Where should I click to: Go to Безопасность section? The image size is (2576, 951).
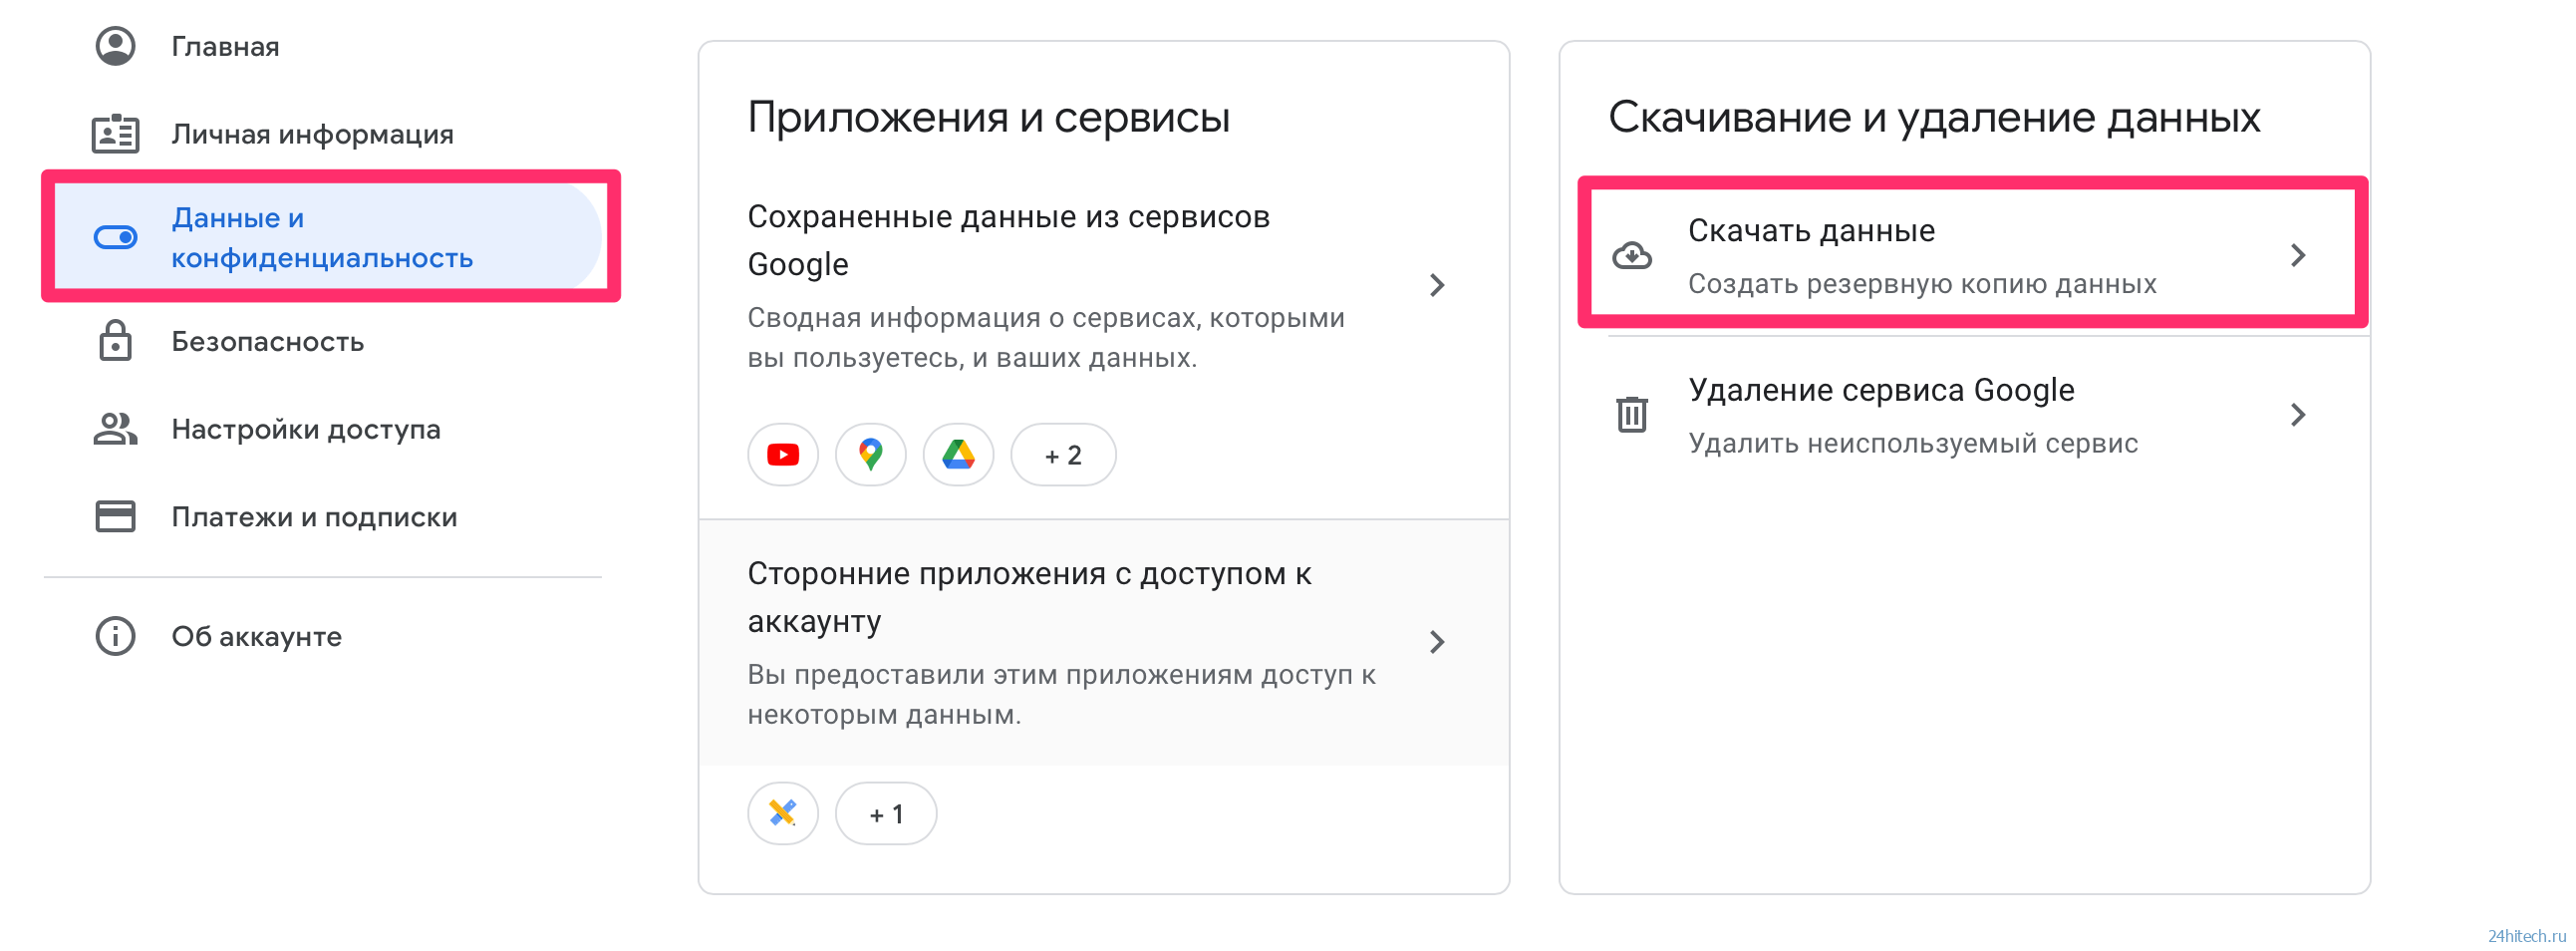tap(267, 341)
